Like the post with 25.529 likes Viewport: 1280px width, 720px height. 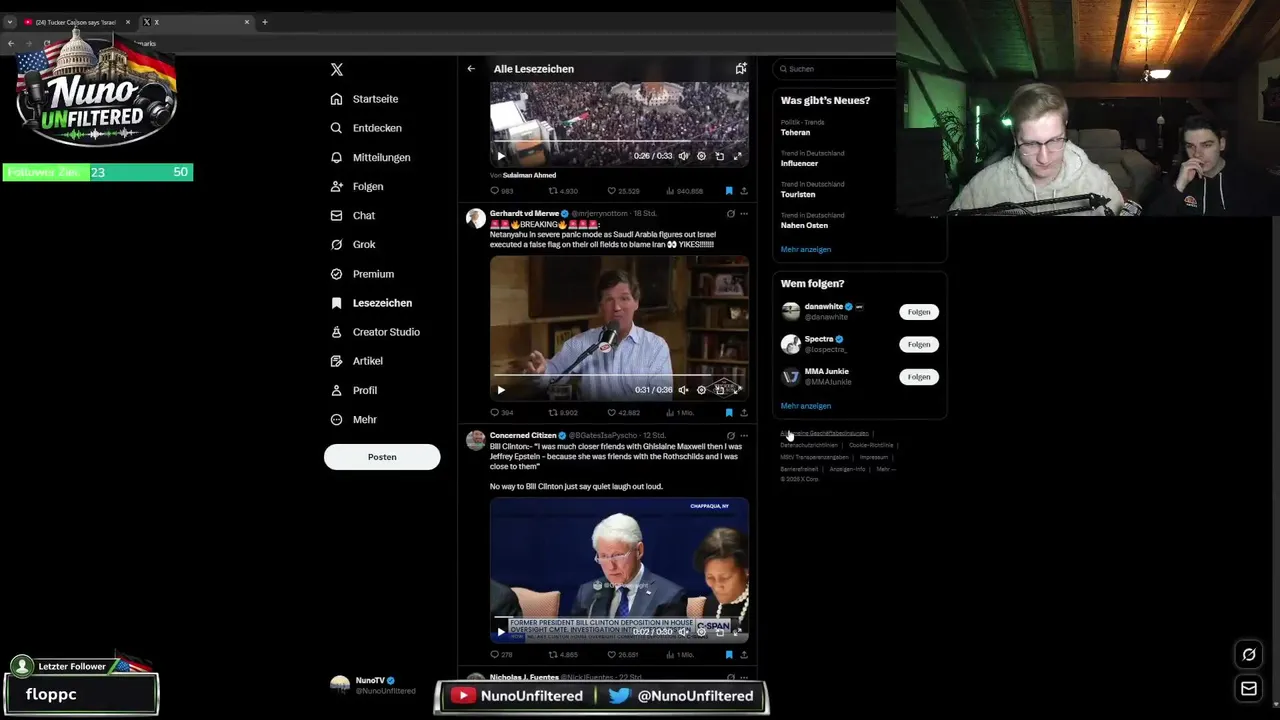click(624, 190)
